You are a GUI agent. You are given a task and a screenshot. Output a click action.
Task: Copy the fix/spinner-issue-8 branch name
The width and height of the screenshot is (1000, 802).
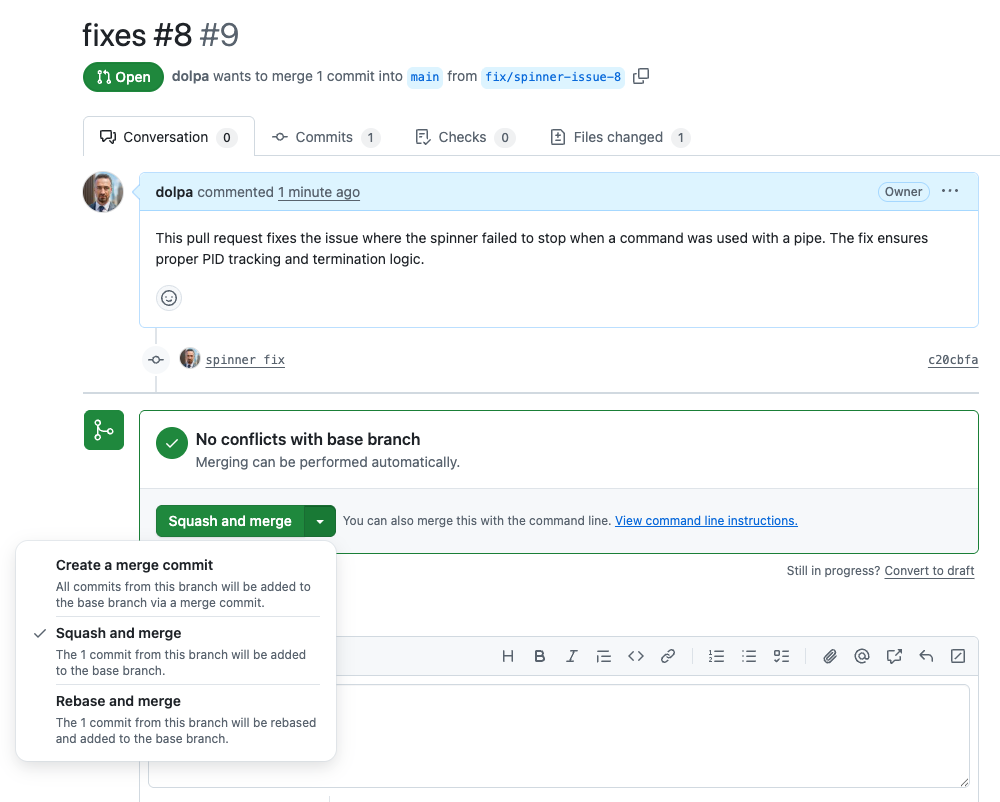pos(641,76)
